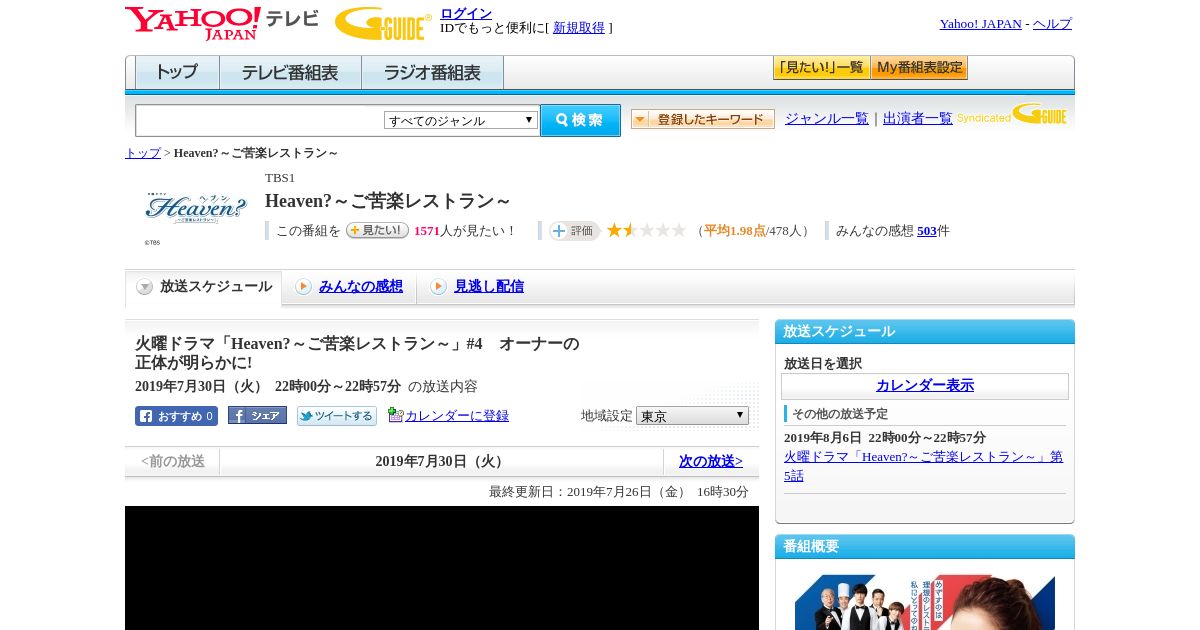Open the Yahoo! JAPAN テレビ logo

point(222,23)
